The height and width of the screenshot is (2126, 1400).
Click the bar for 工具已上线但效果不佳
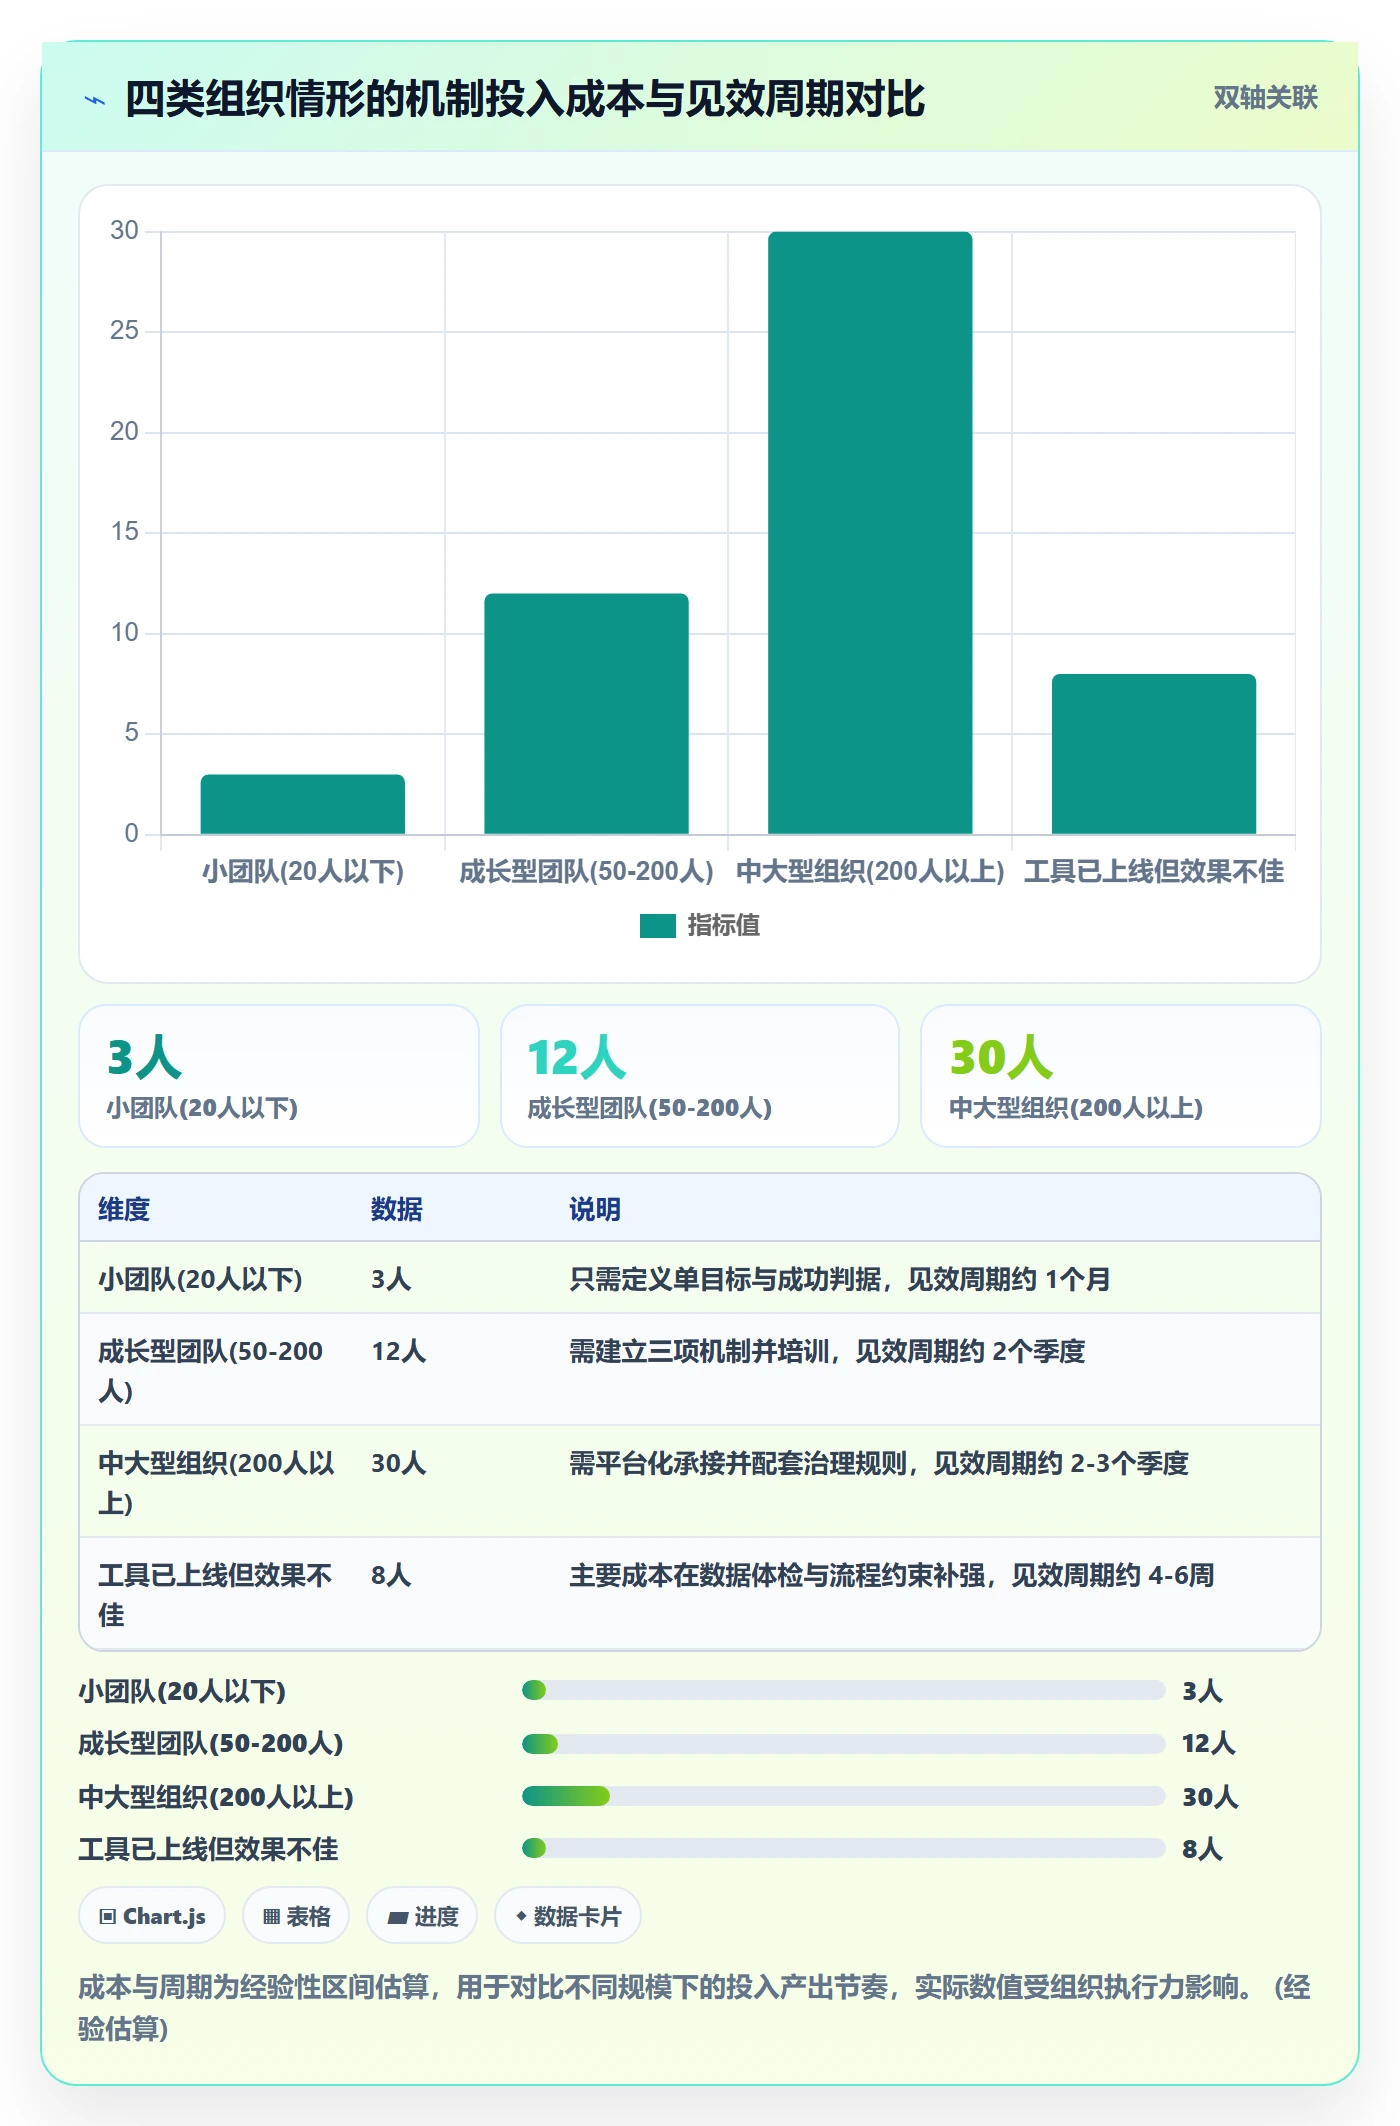1154,754
